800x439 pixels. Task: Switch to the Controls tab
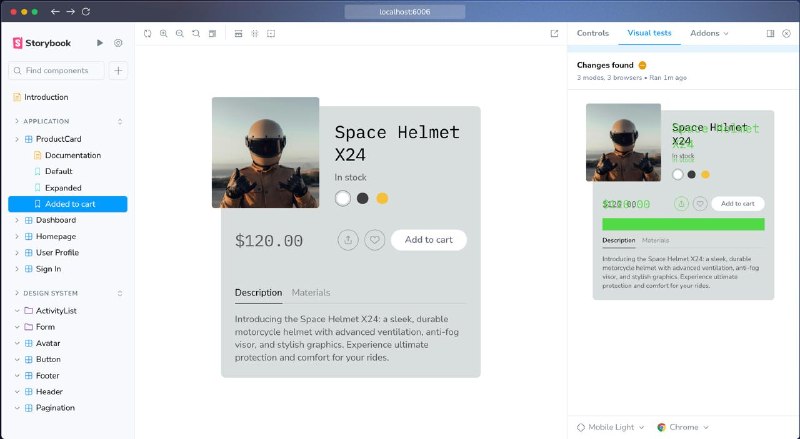coord(593,33)
